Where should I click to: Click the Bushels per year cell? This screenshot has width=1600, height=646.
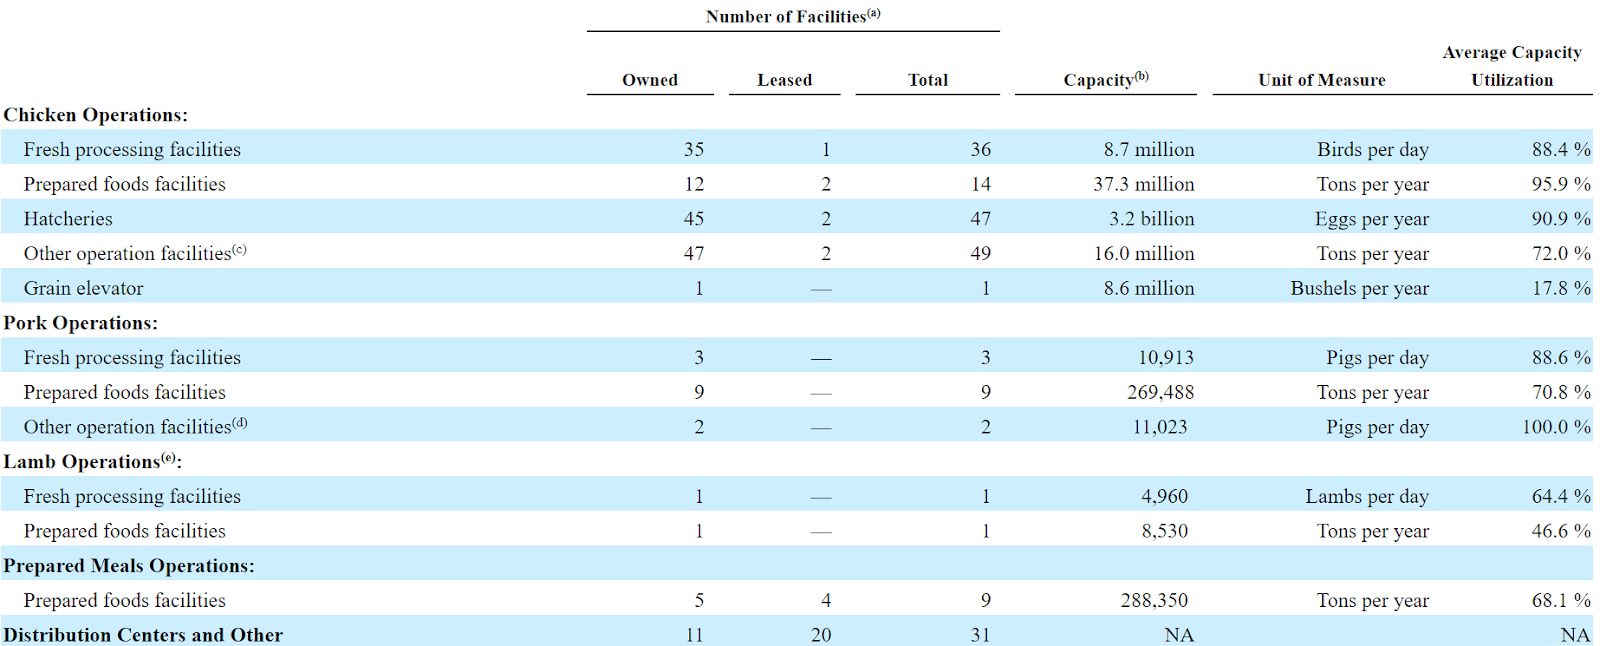pyautogui.click(x=1360, y=288)
